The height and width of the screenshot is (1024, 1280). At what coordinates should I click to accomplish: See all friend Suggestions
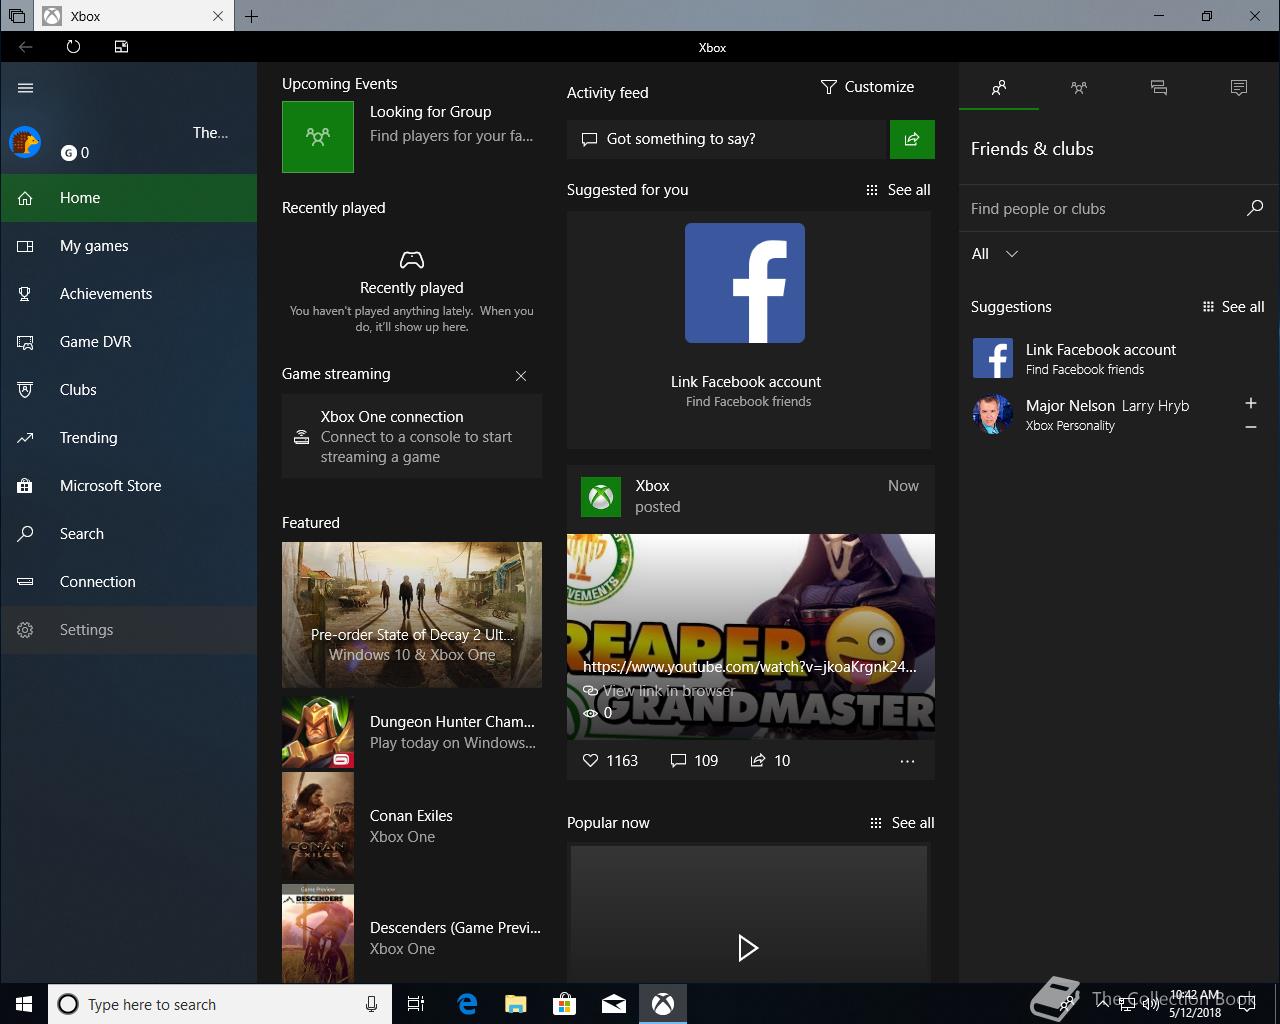point(1233,307)
